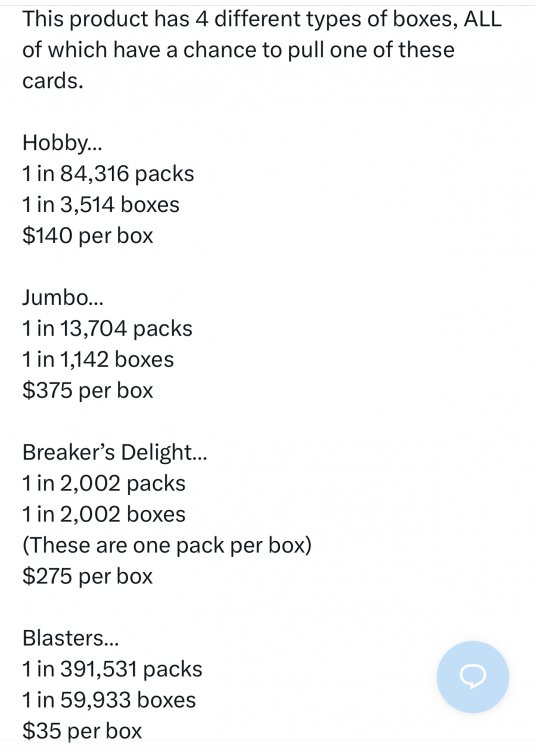The height and width of the screenshot is (750, 535).
Task: Click the "1 in 59,933 boxes" line
Action: (109, 700)
